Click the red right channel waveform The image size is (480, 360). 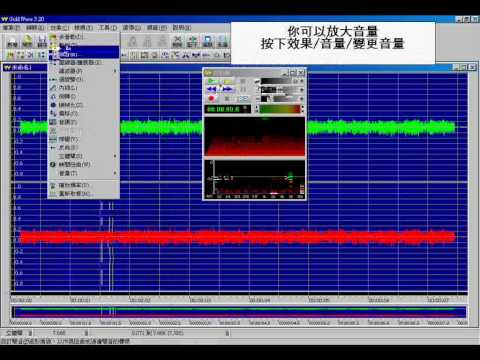[x=238, y=237]
